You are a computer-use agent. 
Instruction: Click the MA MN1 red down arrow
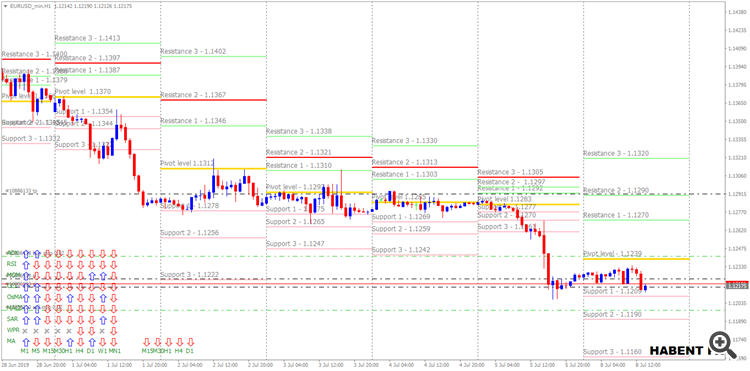[x=113, y=342]
